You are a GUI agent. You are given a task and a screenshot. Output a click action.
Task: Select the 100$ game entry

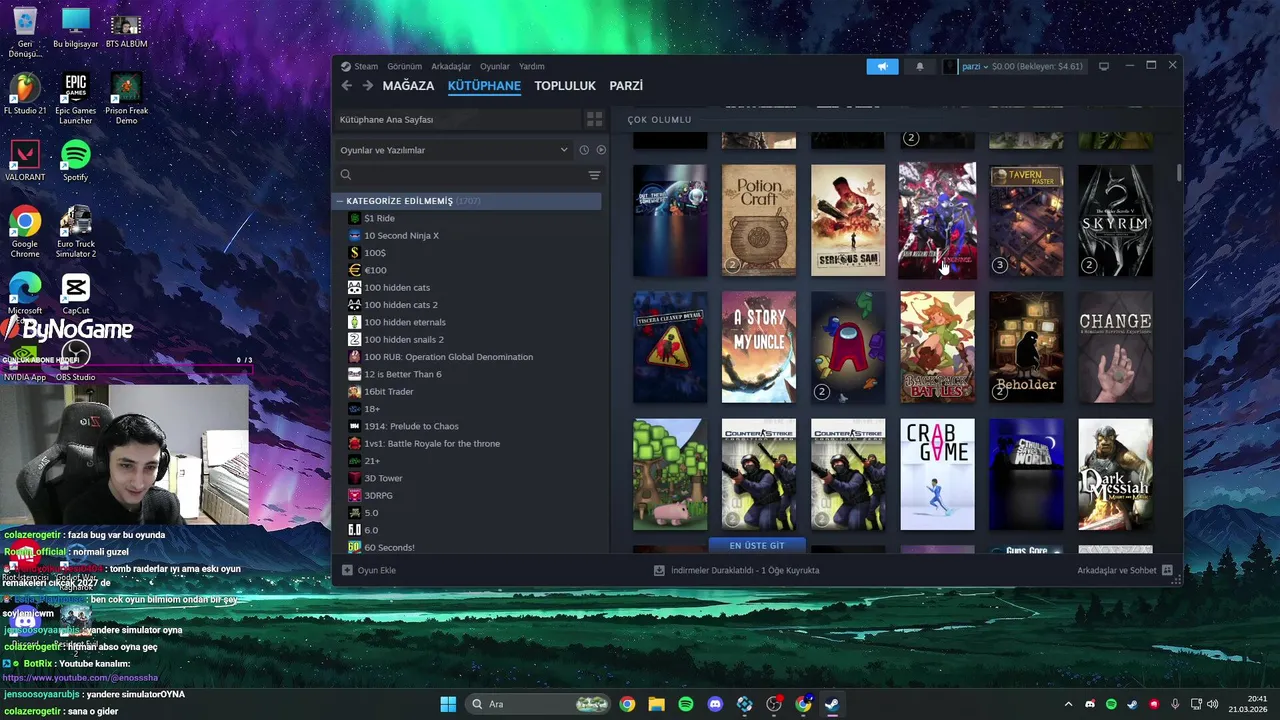point(375,253)
